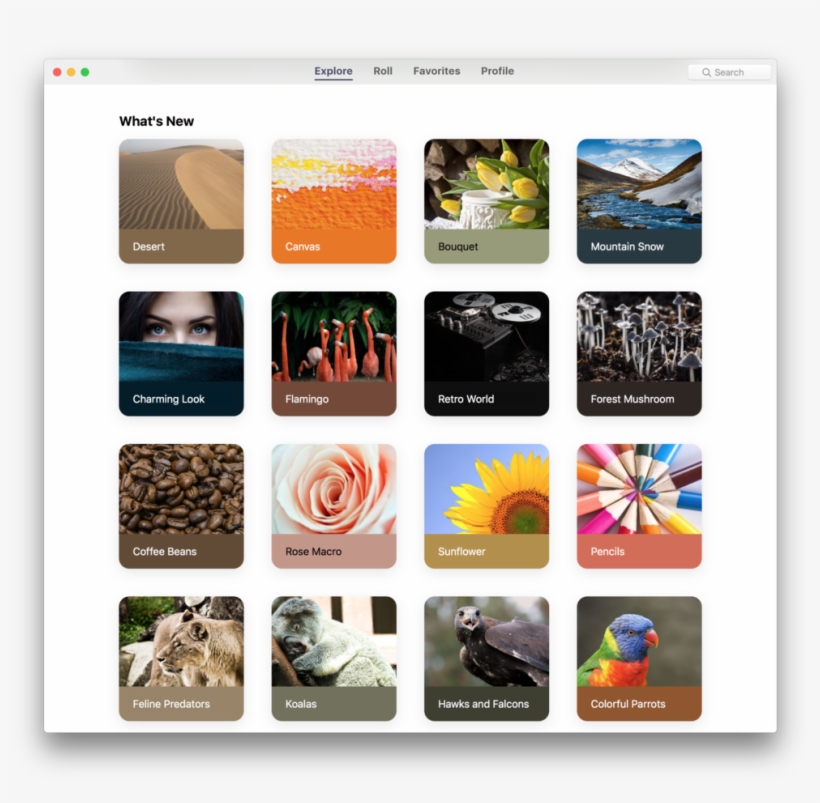Click the magnifying glass search icon
The width and height of the screenshot is (820, 803).
tap(705, 72)
